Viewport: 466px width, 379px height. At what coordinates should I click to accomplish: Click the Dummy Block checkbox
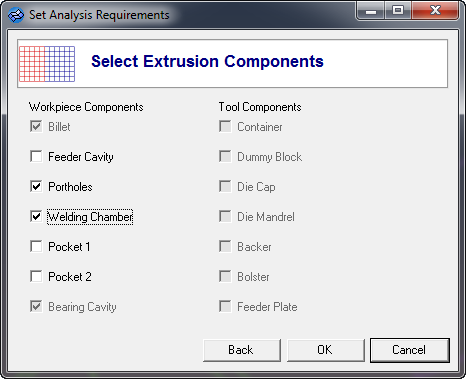point(225,156)
